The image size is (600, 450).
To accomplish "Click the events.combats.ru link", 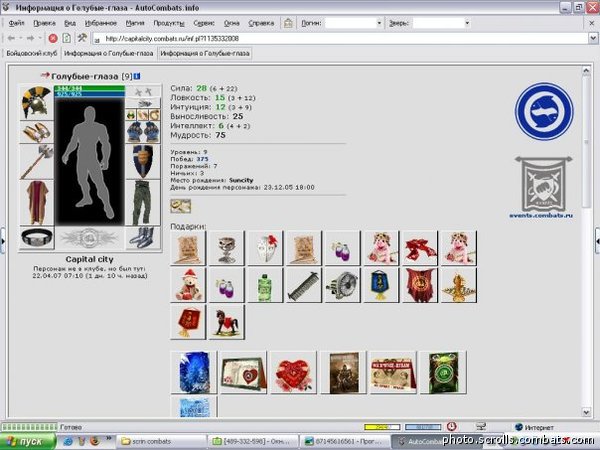I will (541, 215).
